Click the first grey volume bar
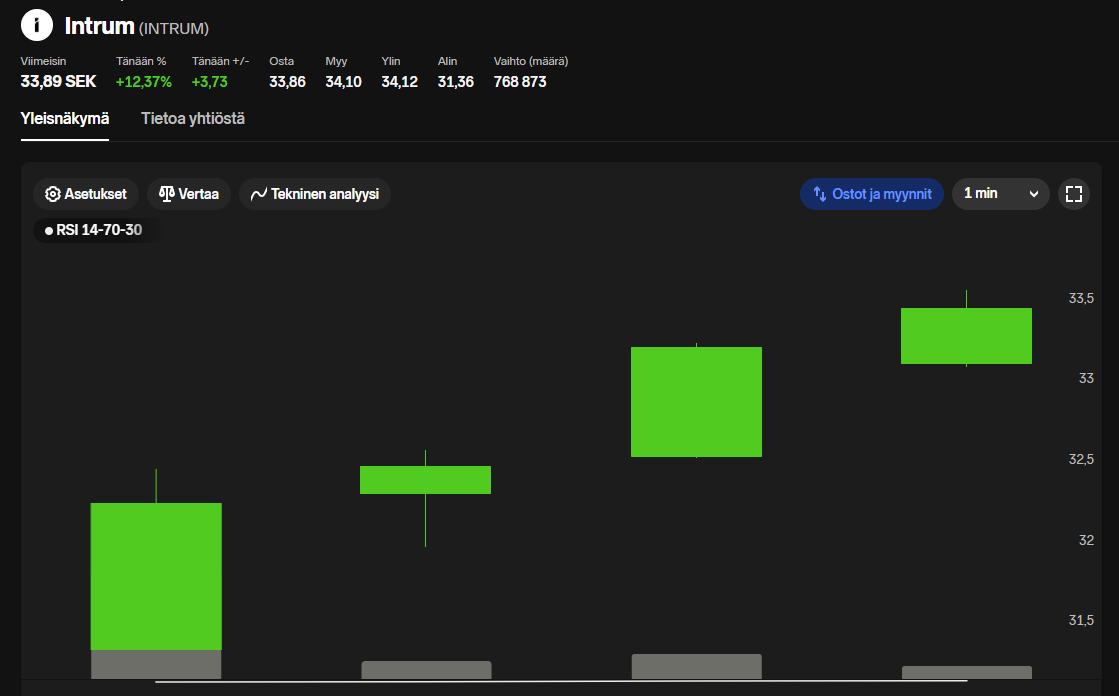The height and width of the screenshot is (696, 1119). click(x=156, y=664)
